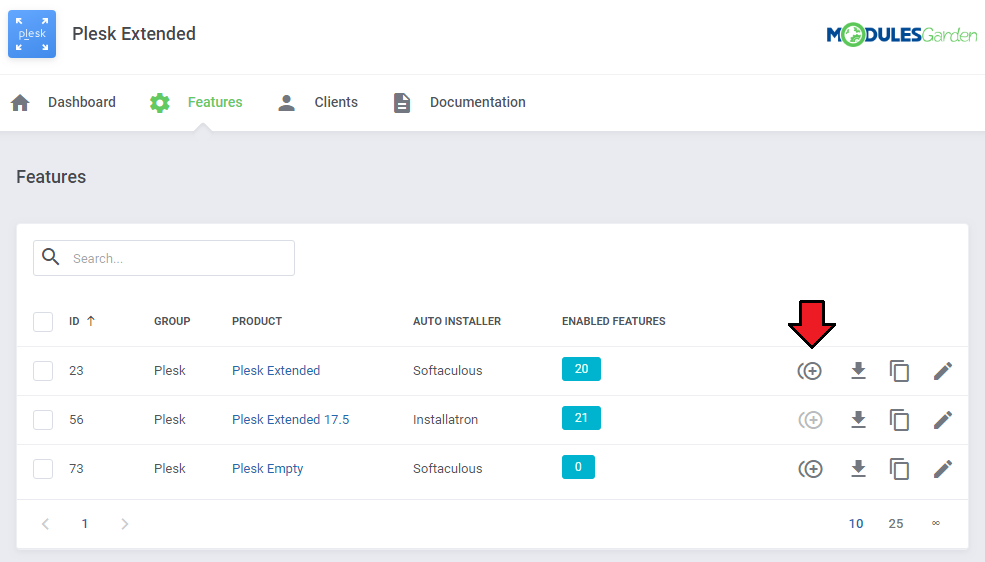The width and height of the screenshot is (985, 562).
Task: Open the Plesk Extended 17.5 product link
Action: 290,419
